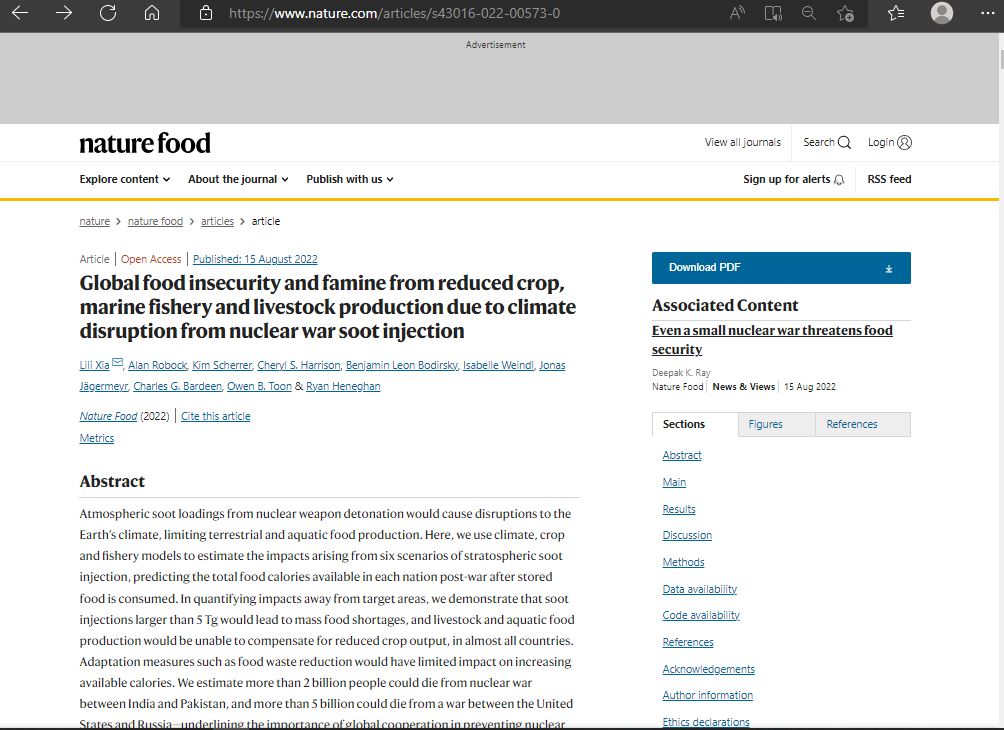Jump to Discussion section link
This screenshot has width=1004, height=730.
(687, 535)
